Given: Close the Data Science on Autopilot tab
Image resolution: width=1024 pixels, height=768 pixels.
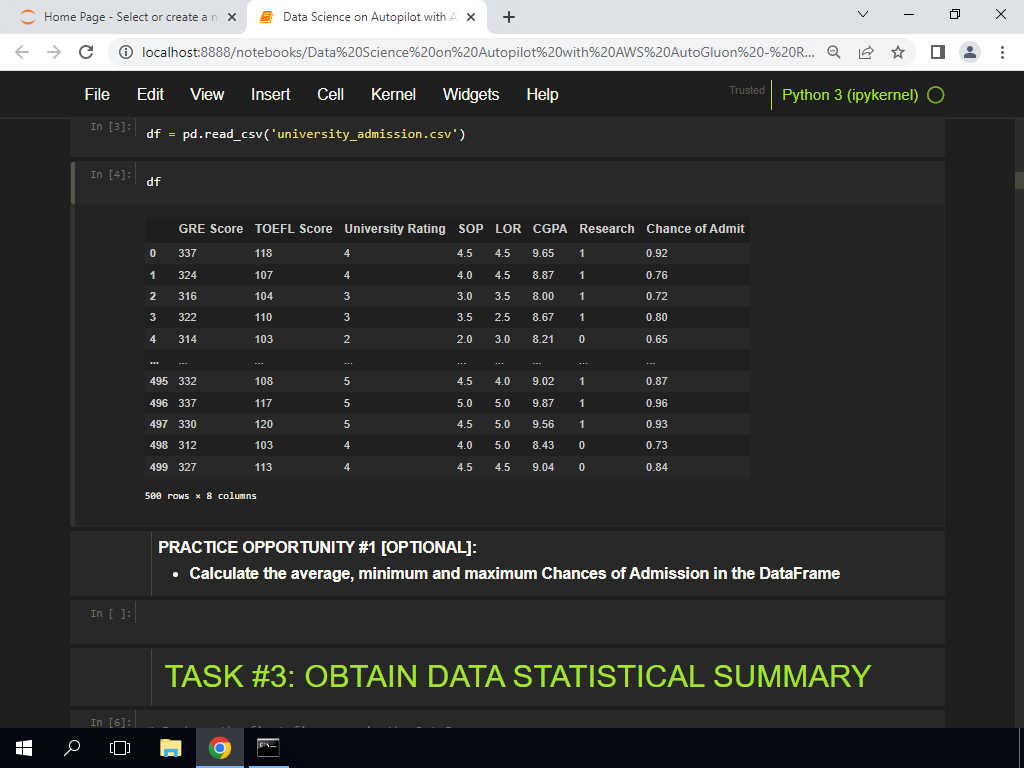Looking at the screenshot, I should coord(471,17).
